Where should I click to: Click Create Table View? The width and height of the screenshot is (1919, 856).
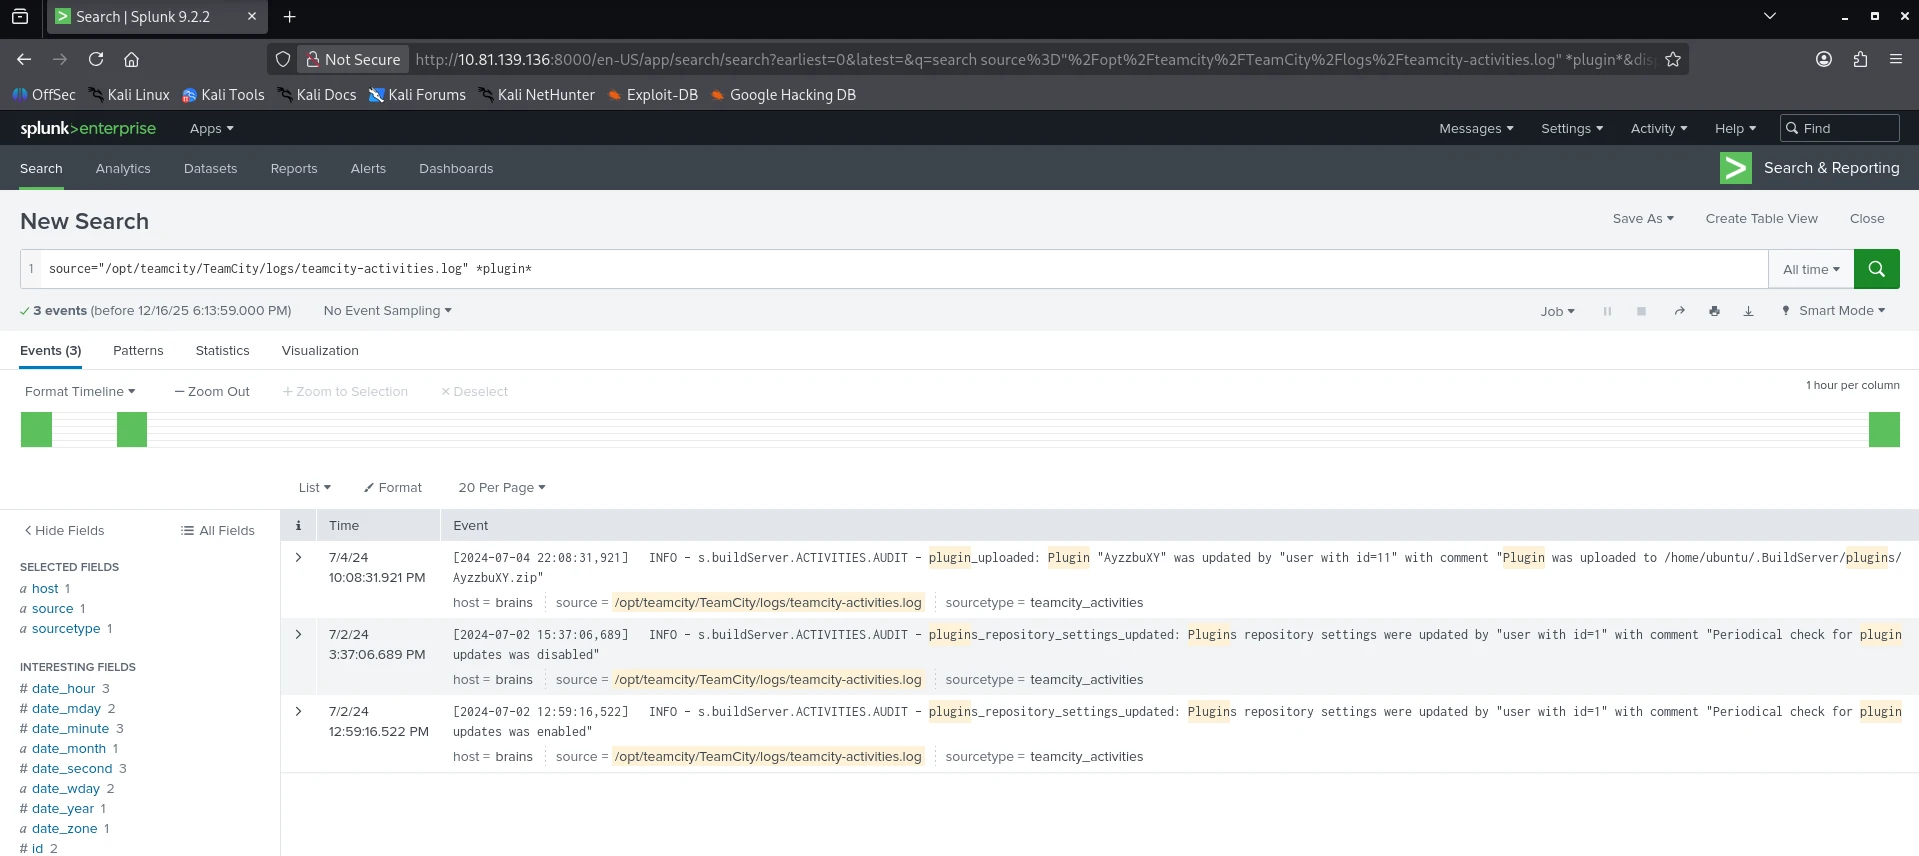pyautogui.click(x=1761, y=218)
